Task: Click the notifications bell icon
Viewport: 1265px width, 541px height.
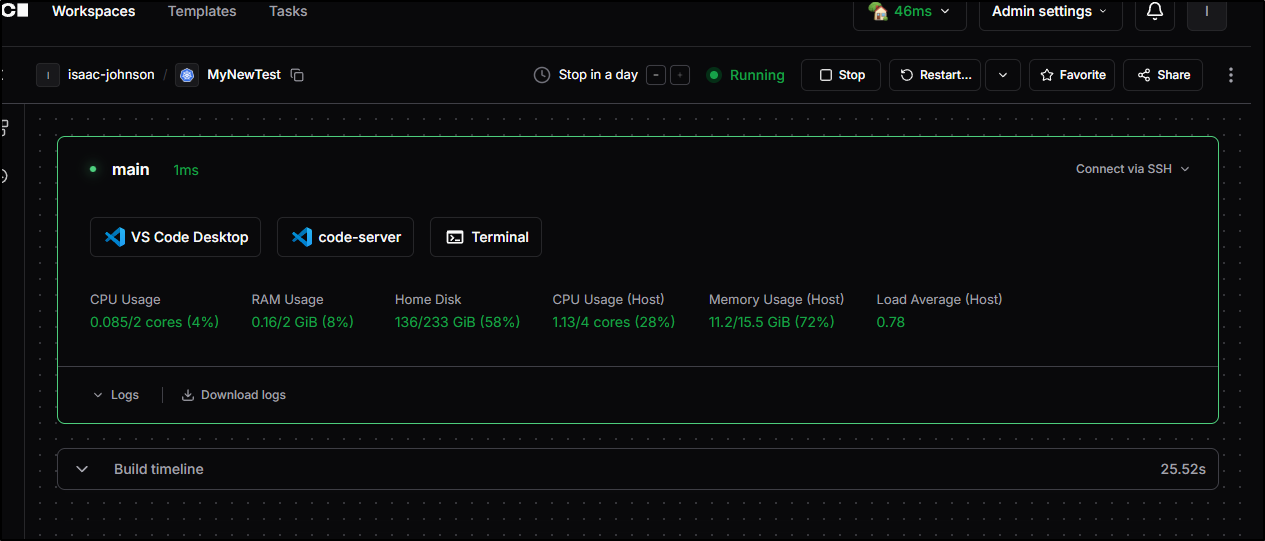Action: pyautogui.click(x=1154, y=12)
